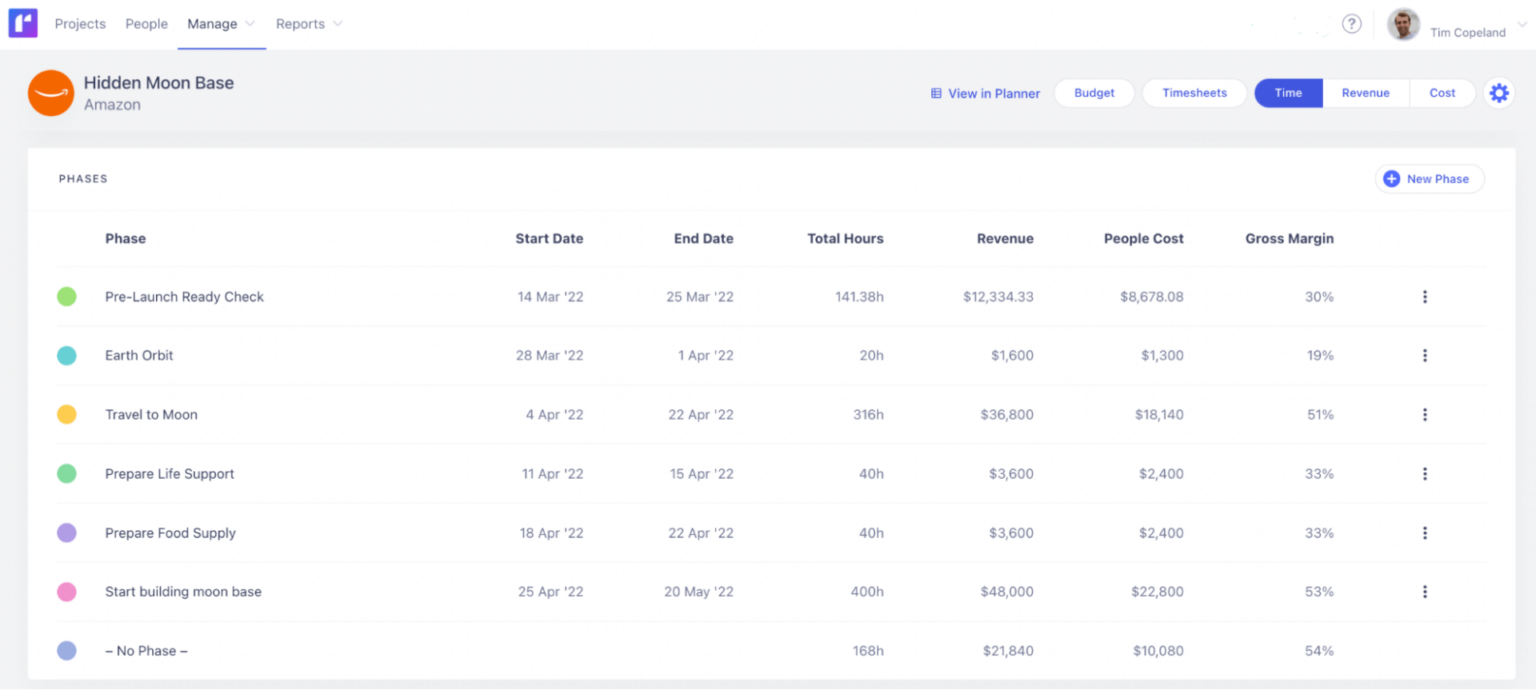The height and width of the screenshot is (690, 1536).
Task: Click the plus icon on New Phase
Action: [x=1391, y=178]
